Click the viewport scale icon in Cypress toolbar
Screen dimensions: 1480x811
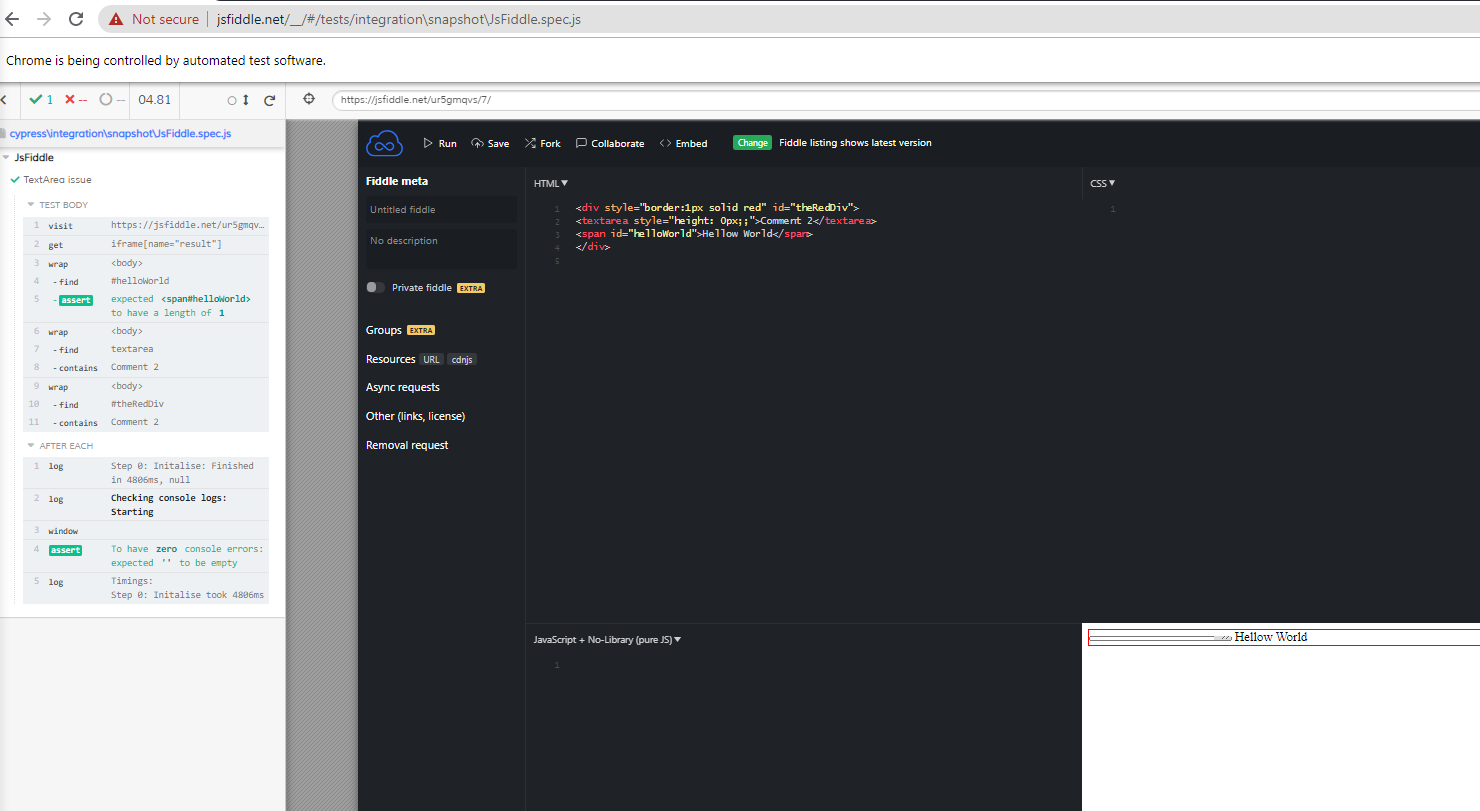pyautogui.click(x=245, y=100)
